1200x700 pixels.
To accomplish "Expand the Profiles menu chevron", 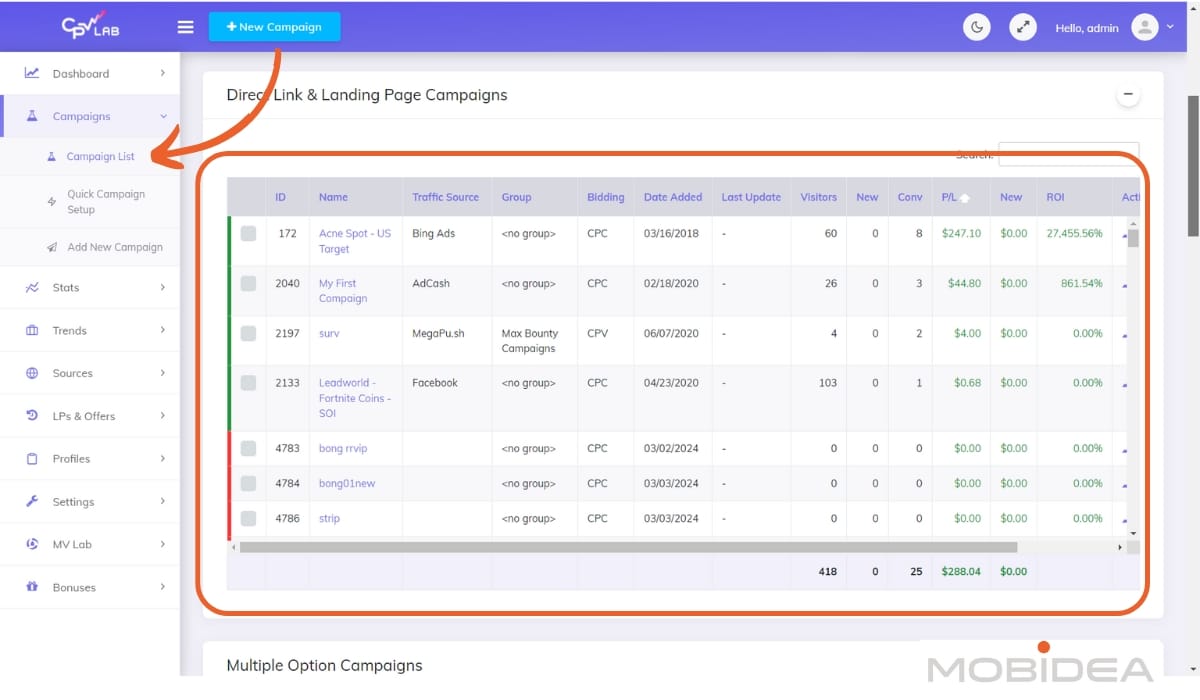I will pyautogui.click(x=162, y=459).
